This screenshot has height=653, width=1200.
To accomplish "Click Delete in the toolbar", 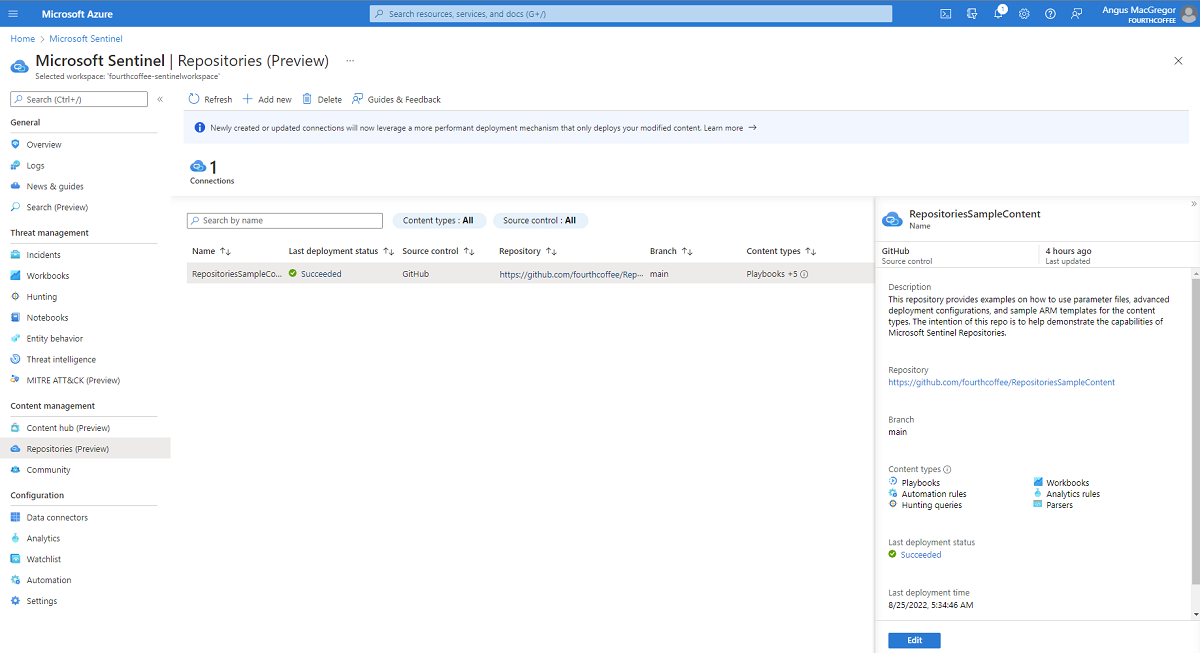I will point(322,99).
